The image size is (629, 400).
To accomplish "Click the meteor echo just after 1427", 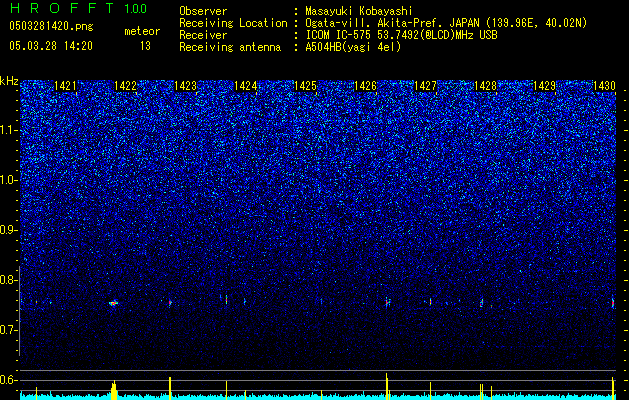I will (430, 302).
